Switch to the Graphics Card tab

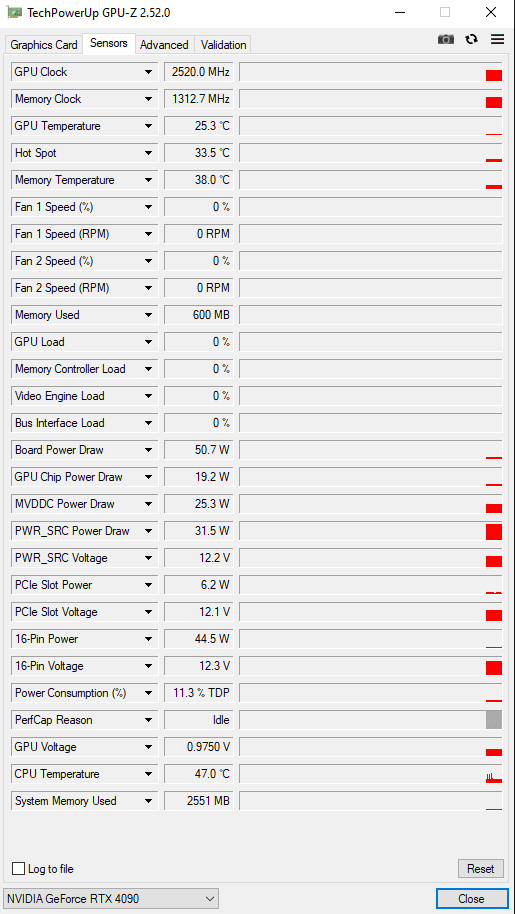point(44,45)
